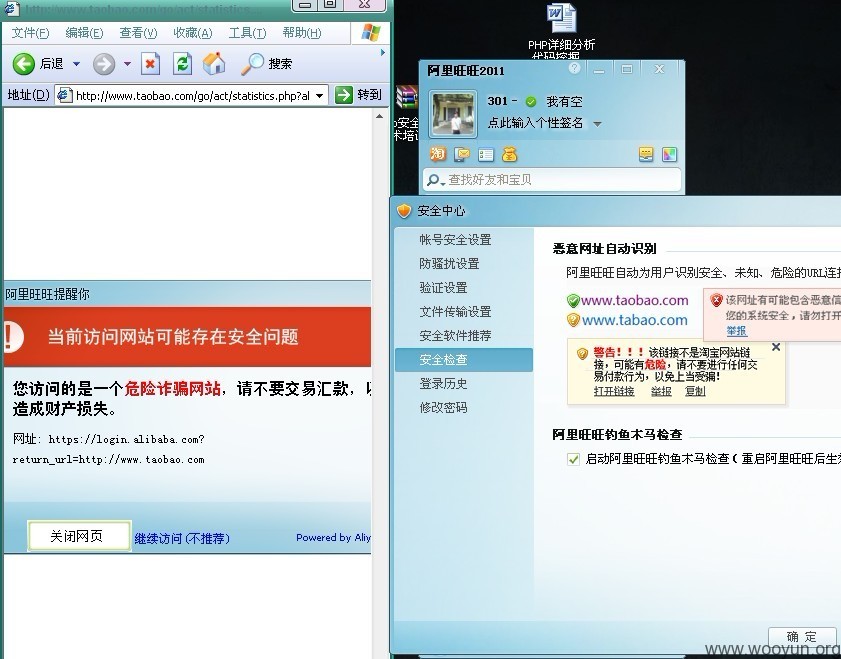Refresh the page with green arrows icon
841x659 pixels.
tap(182, 64)
